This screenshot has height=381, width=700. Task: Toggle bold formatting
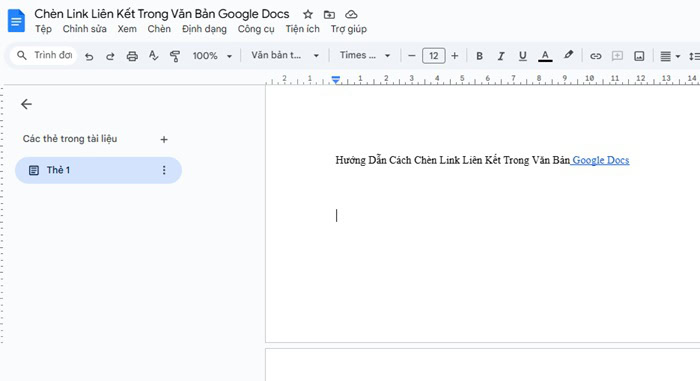(x=479, y=56)
